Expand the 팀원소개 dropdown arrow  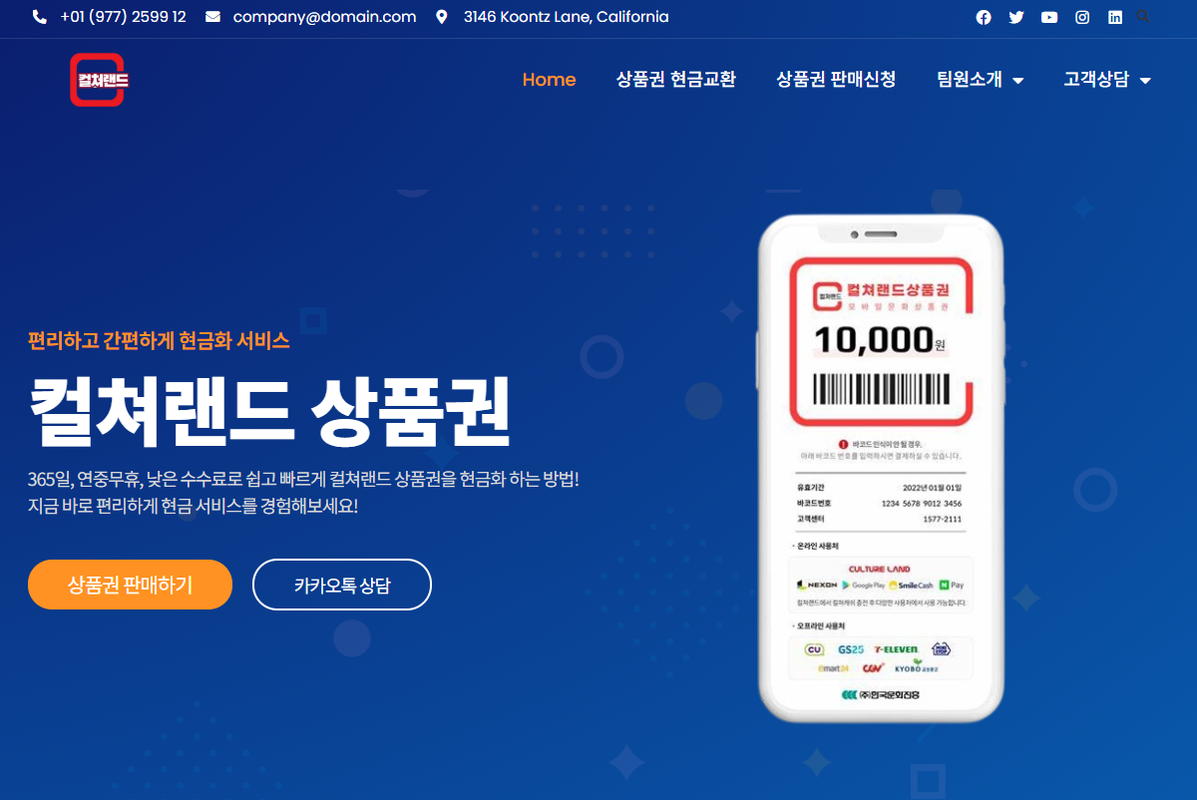(x=1018, y=80)
